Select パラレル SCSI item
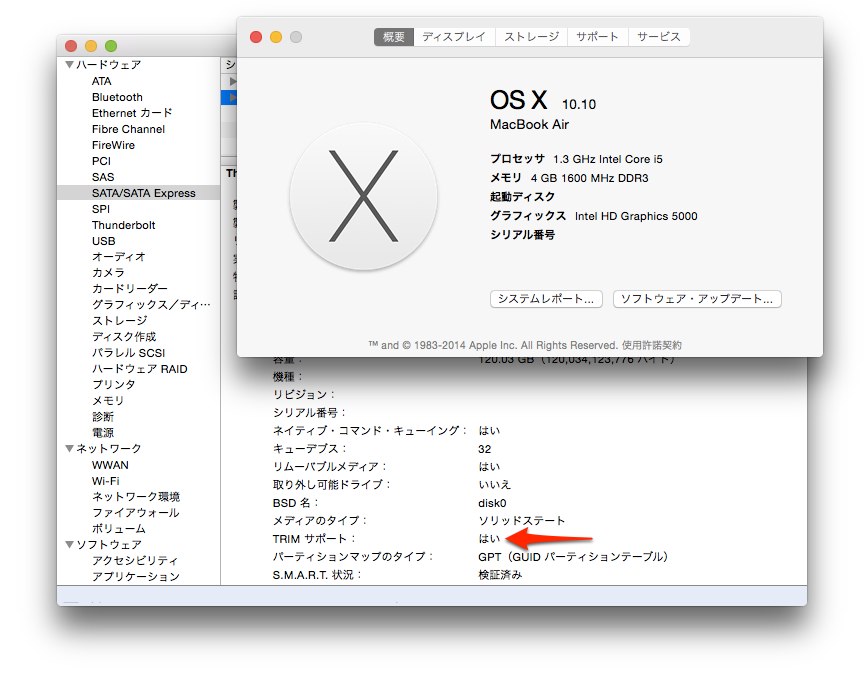This screenshot has width=864, height=685. 128,353
